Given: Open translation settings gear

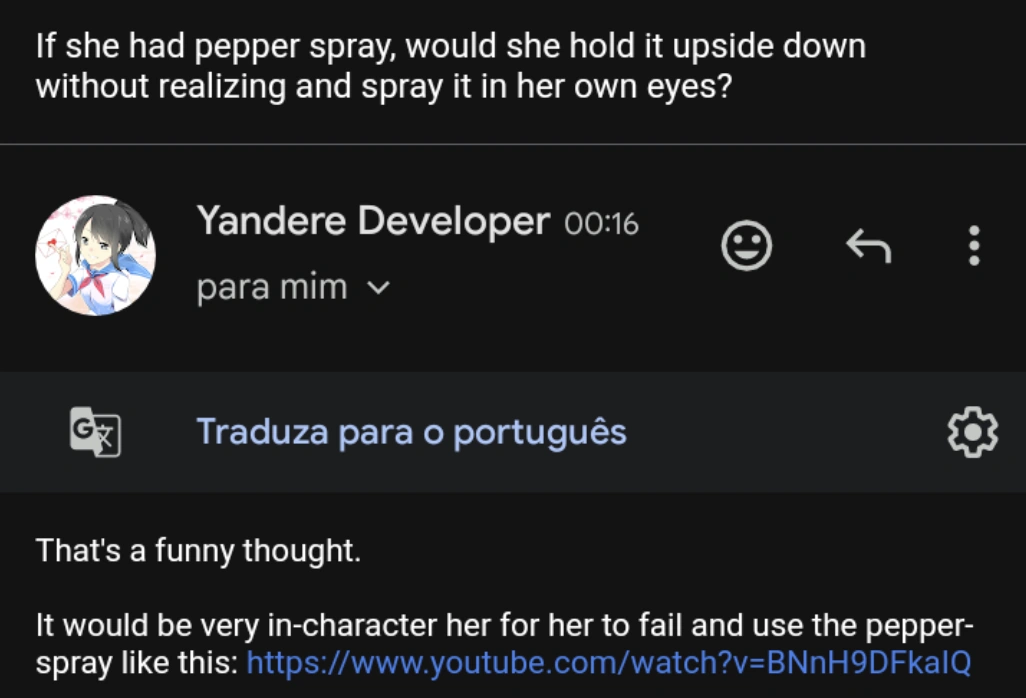Looking at the screenshot, I should click(x=972, y=432).
